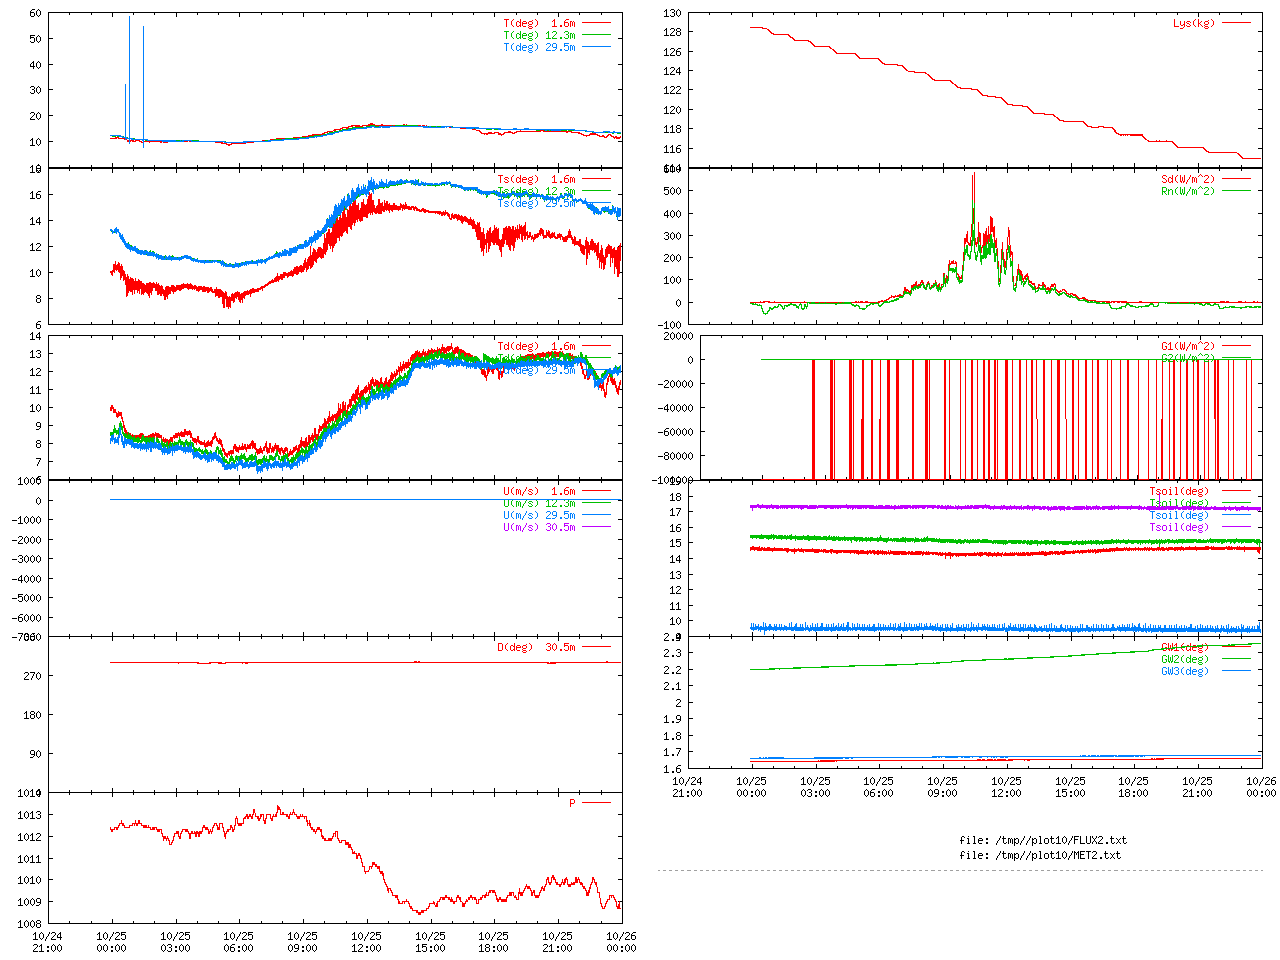Click the "T(deg) 1.6m" legend label
The image size is (1280, 960).
click(x=539, y=23)
